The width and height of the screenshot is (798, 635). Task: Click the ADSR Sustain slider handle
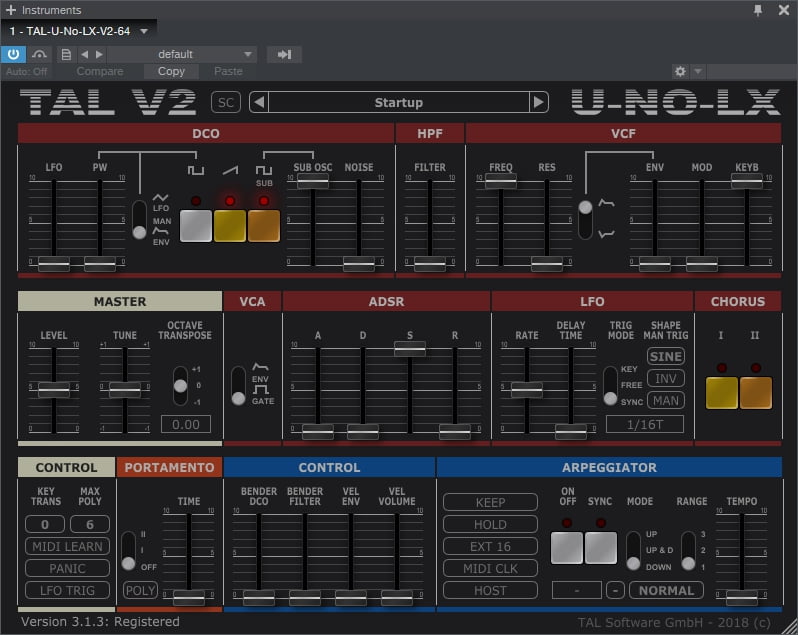click(x=410, y=348)
